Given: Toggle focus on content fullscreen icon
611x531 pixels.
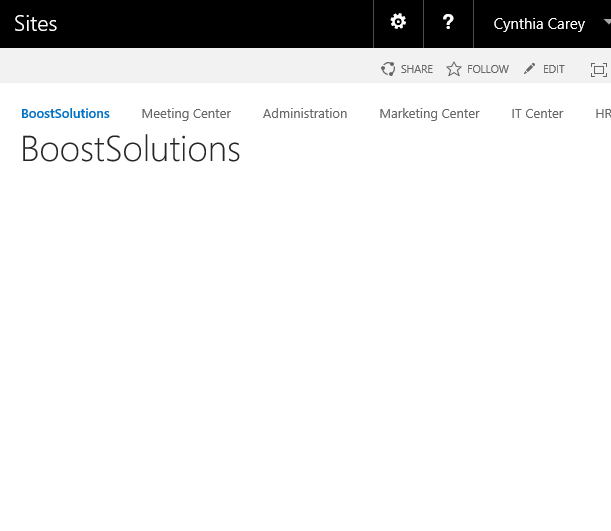Looking at the screenshot, I should pos(599,70).
